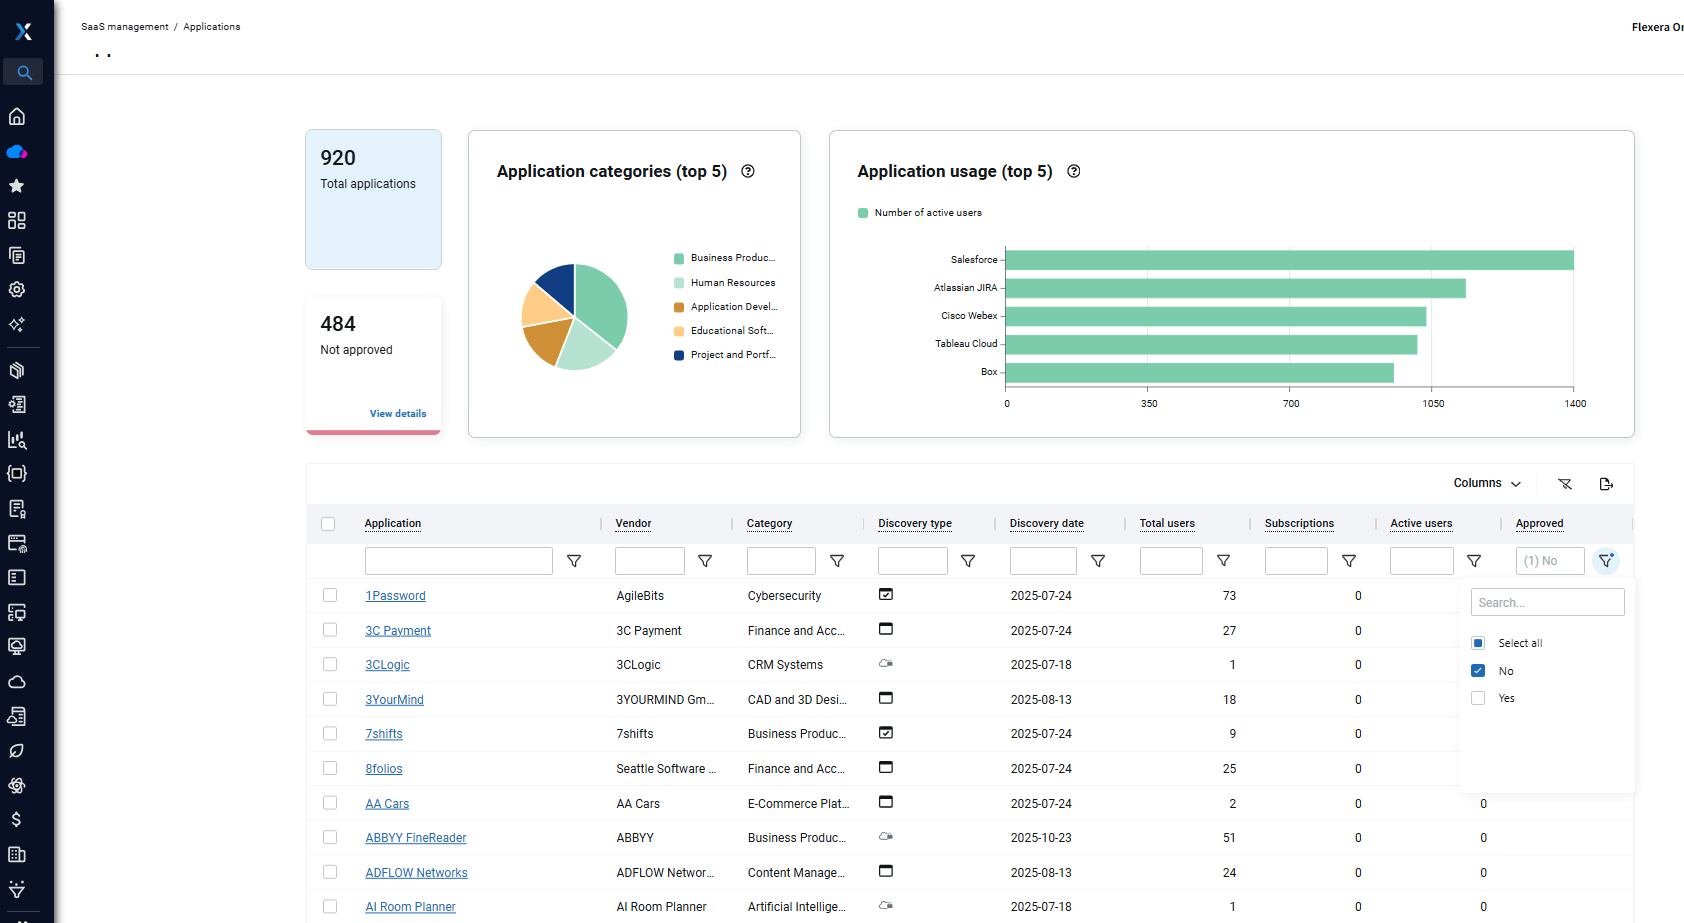
Task: Open the settings gear sidebar icon
Action: click(x=17, y=290)
